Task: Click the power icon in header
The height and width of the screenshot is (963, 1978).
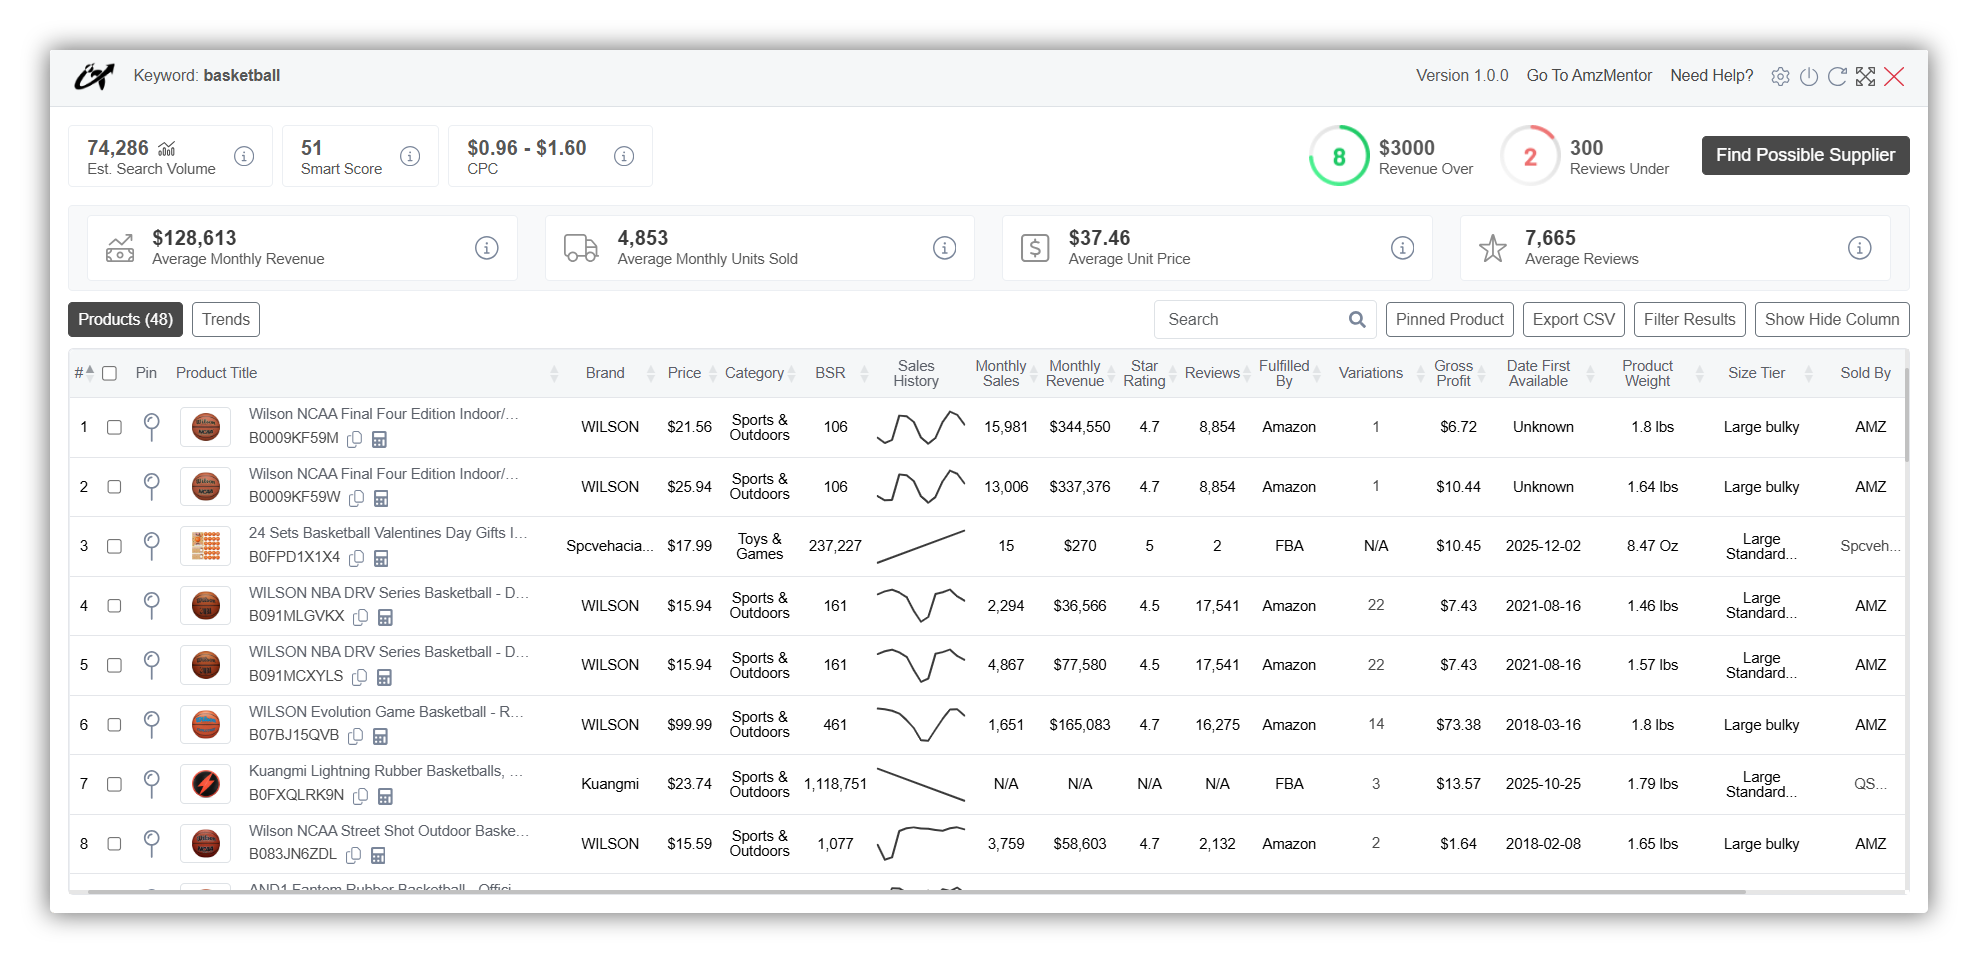Action: click(x=1808, y=77)
